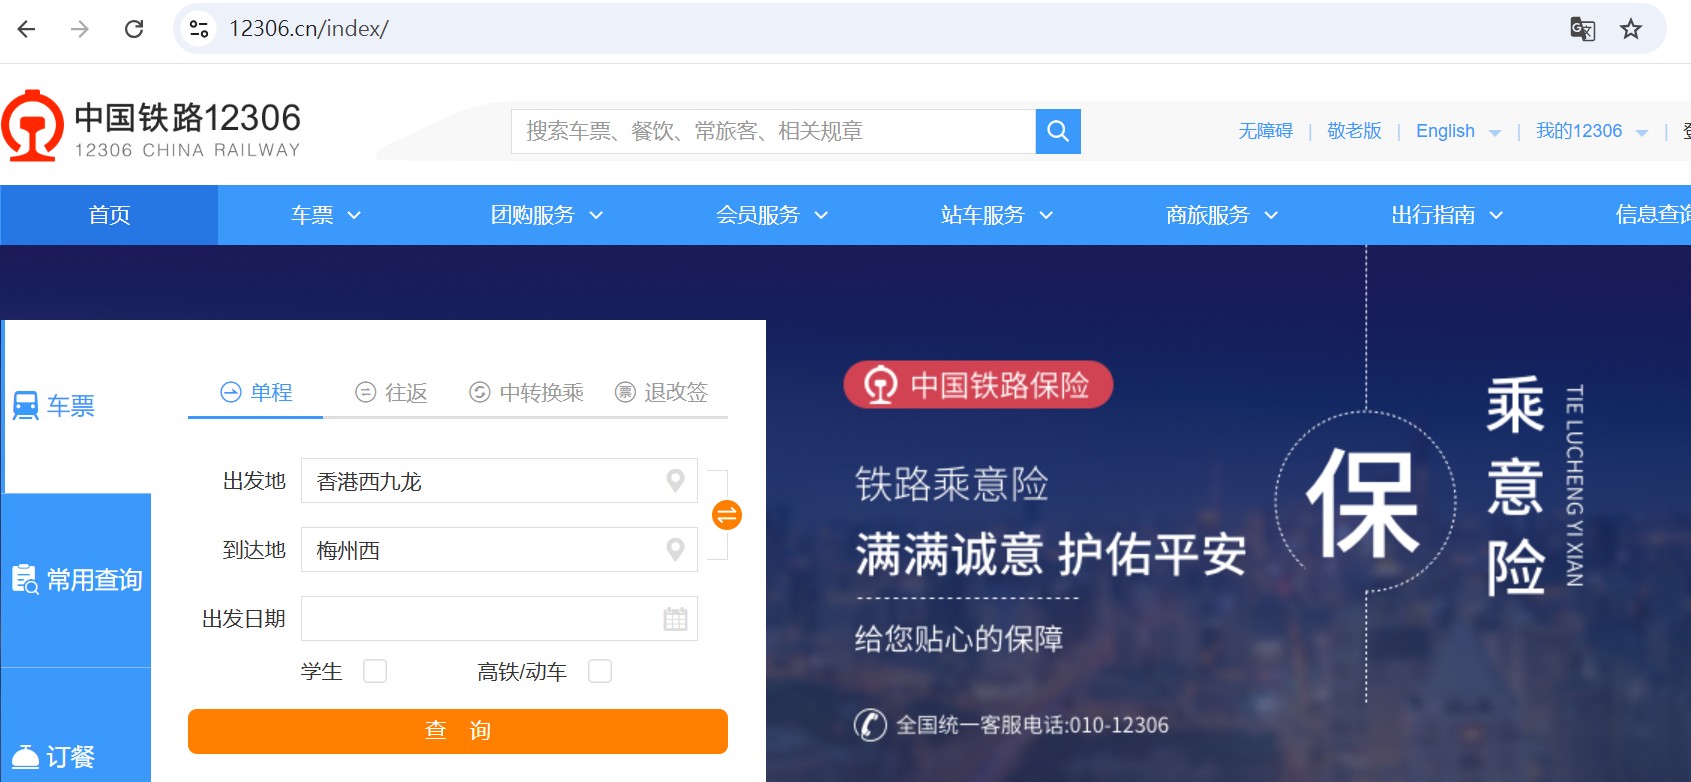Click the browser address bar URL

click(309, 29)
